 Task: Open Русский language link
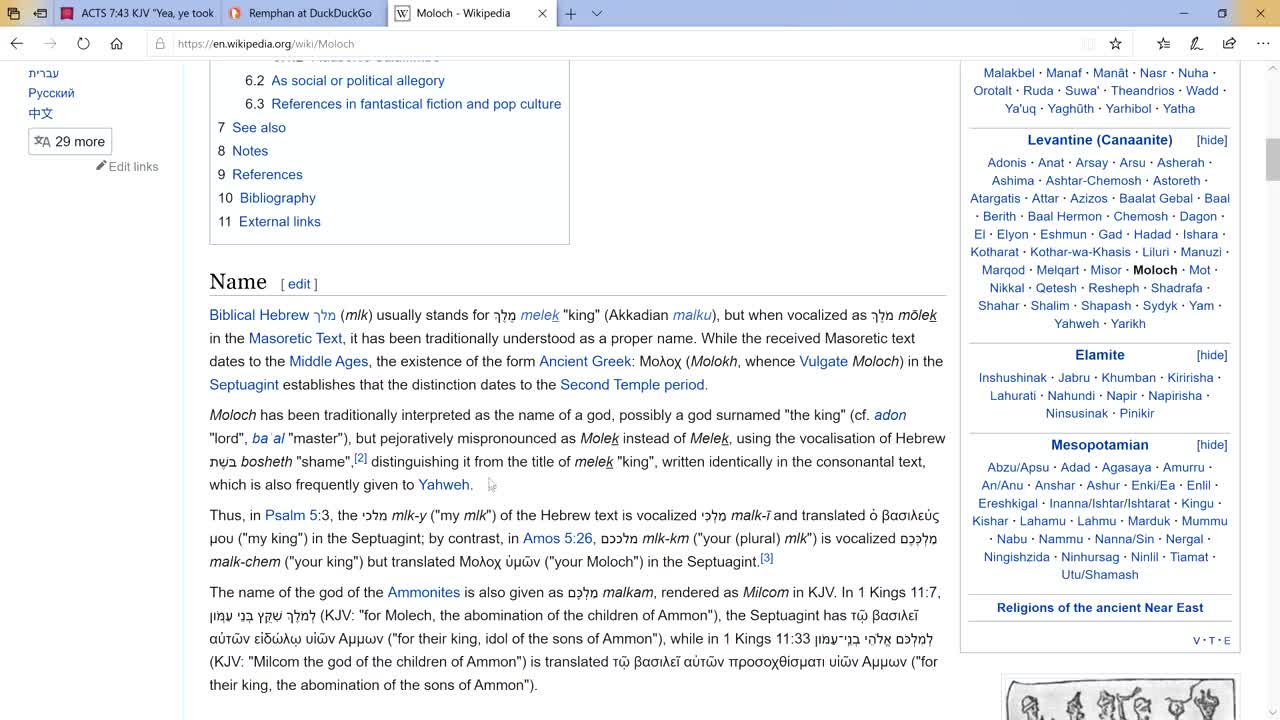point(51,93)
